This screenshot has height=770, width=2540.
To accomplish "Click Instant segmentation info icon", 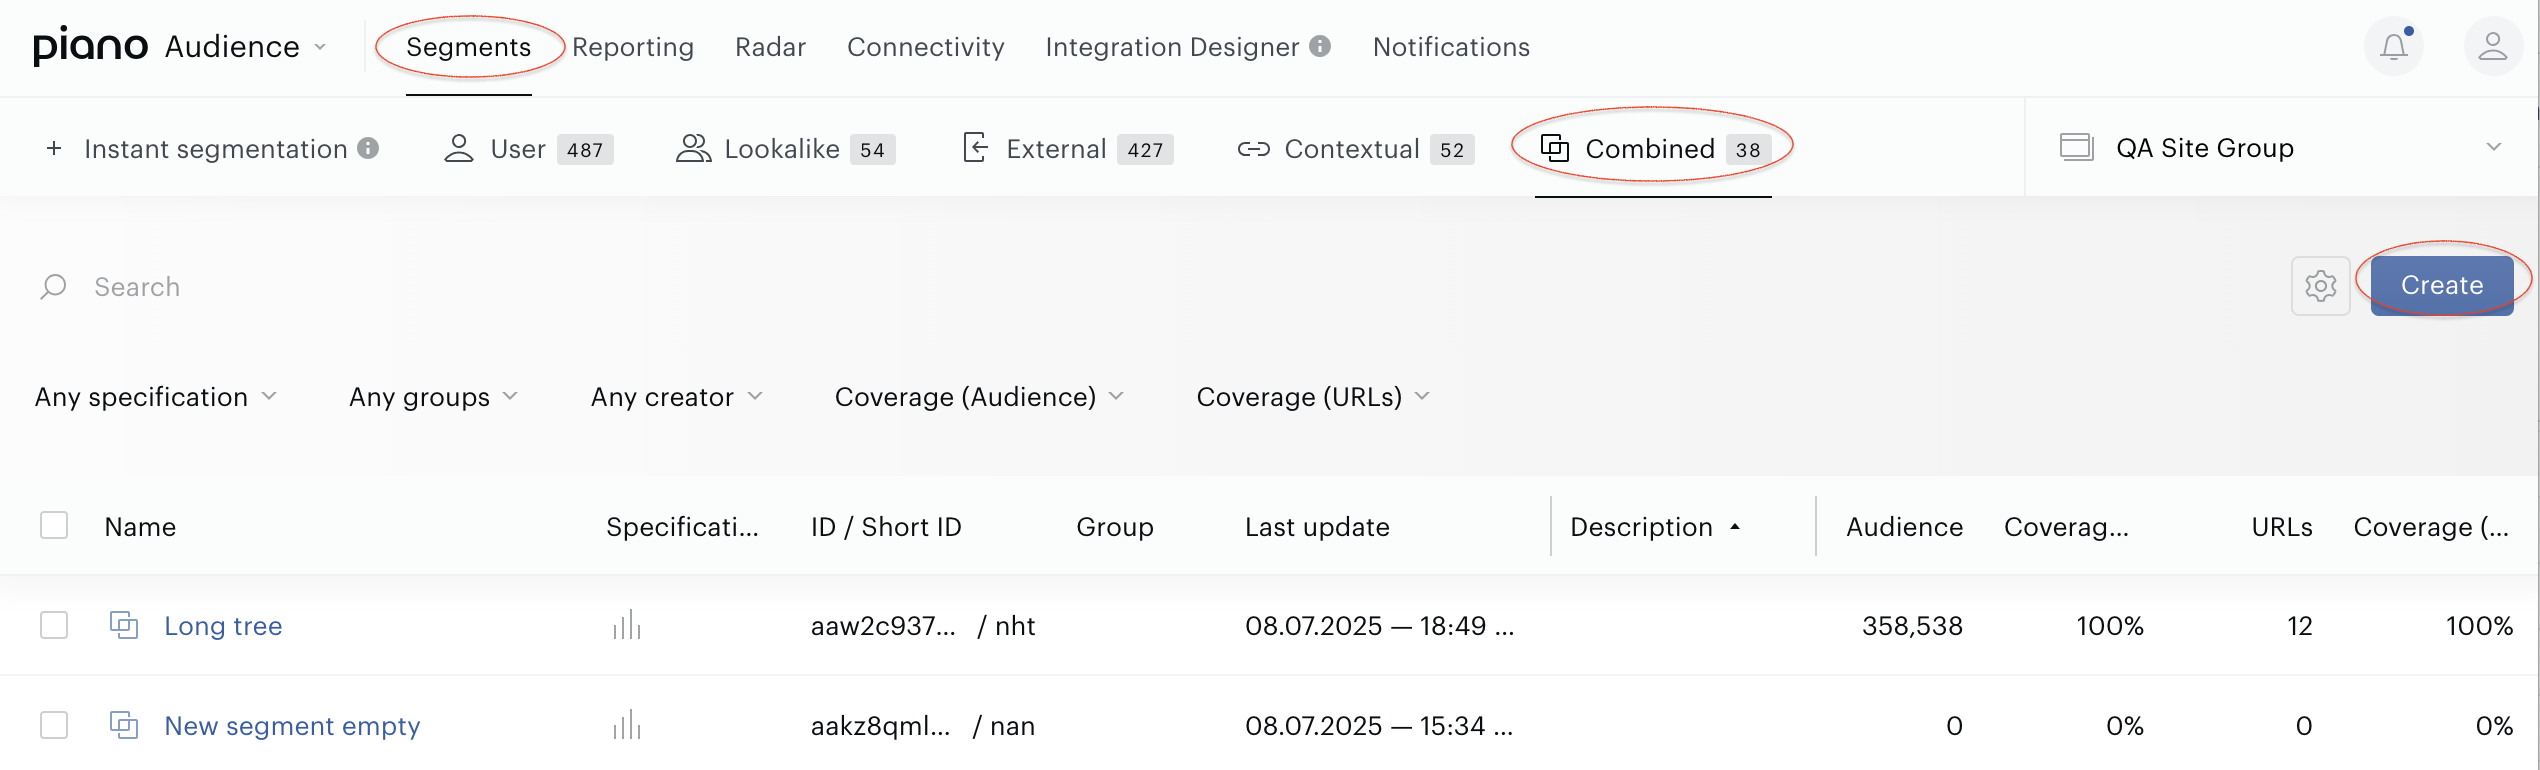I will click(369, 148).
